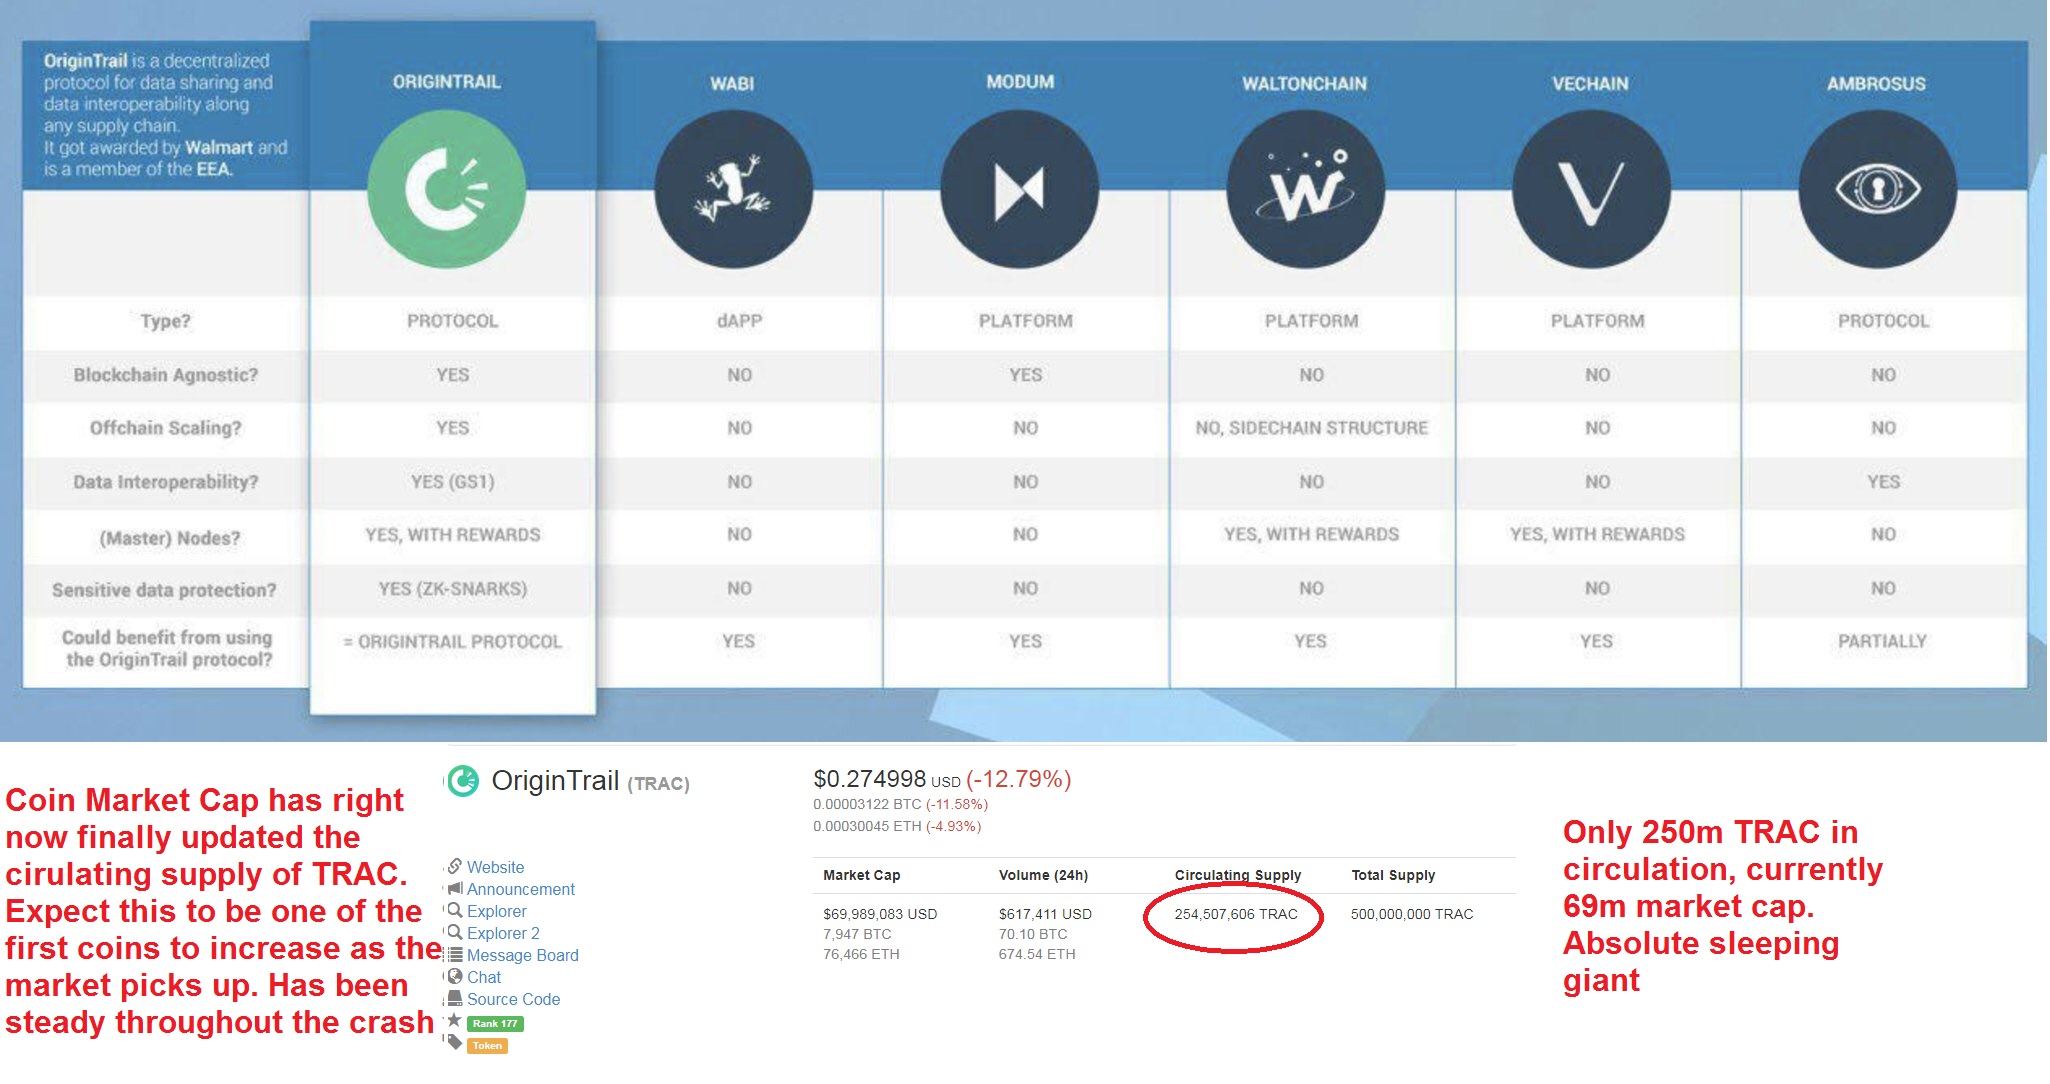The image size is (2050, 1084).
Task: Click the link icon beside Website
Action: 455,866
